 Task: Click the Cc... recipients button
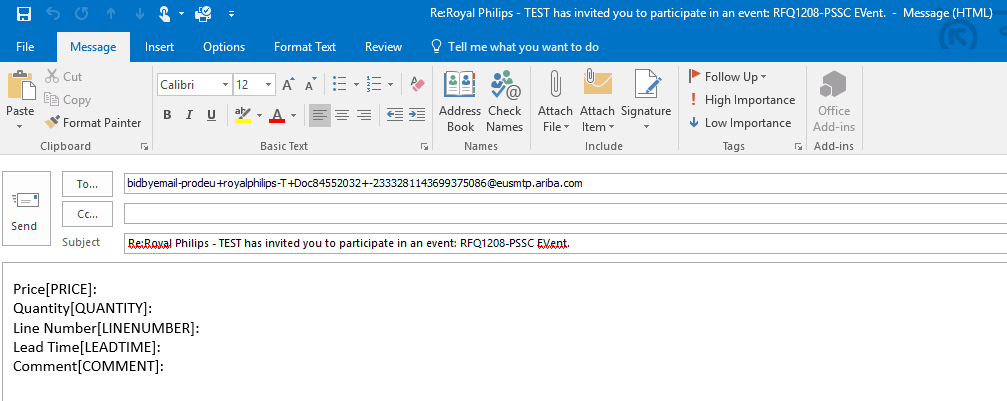[87, 214]
